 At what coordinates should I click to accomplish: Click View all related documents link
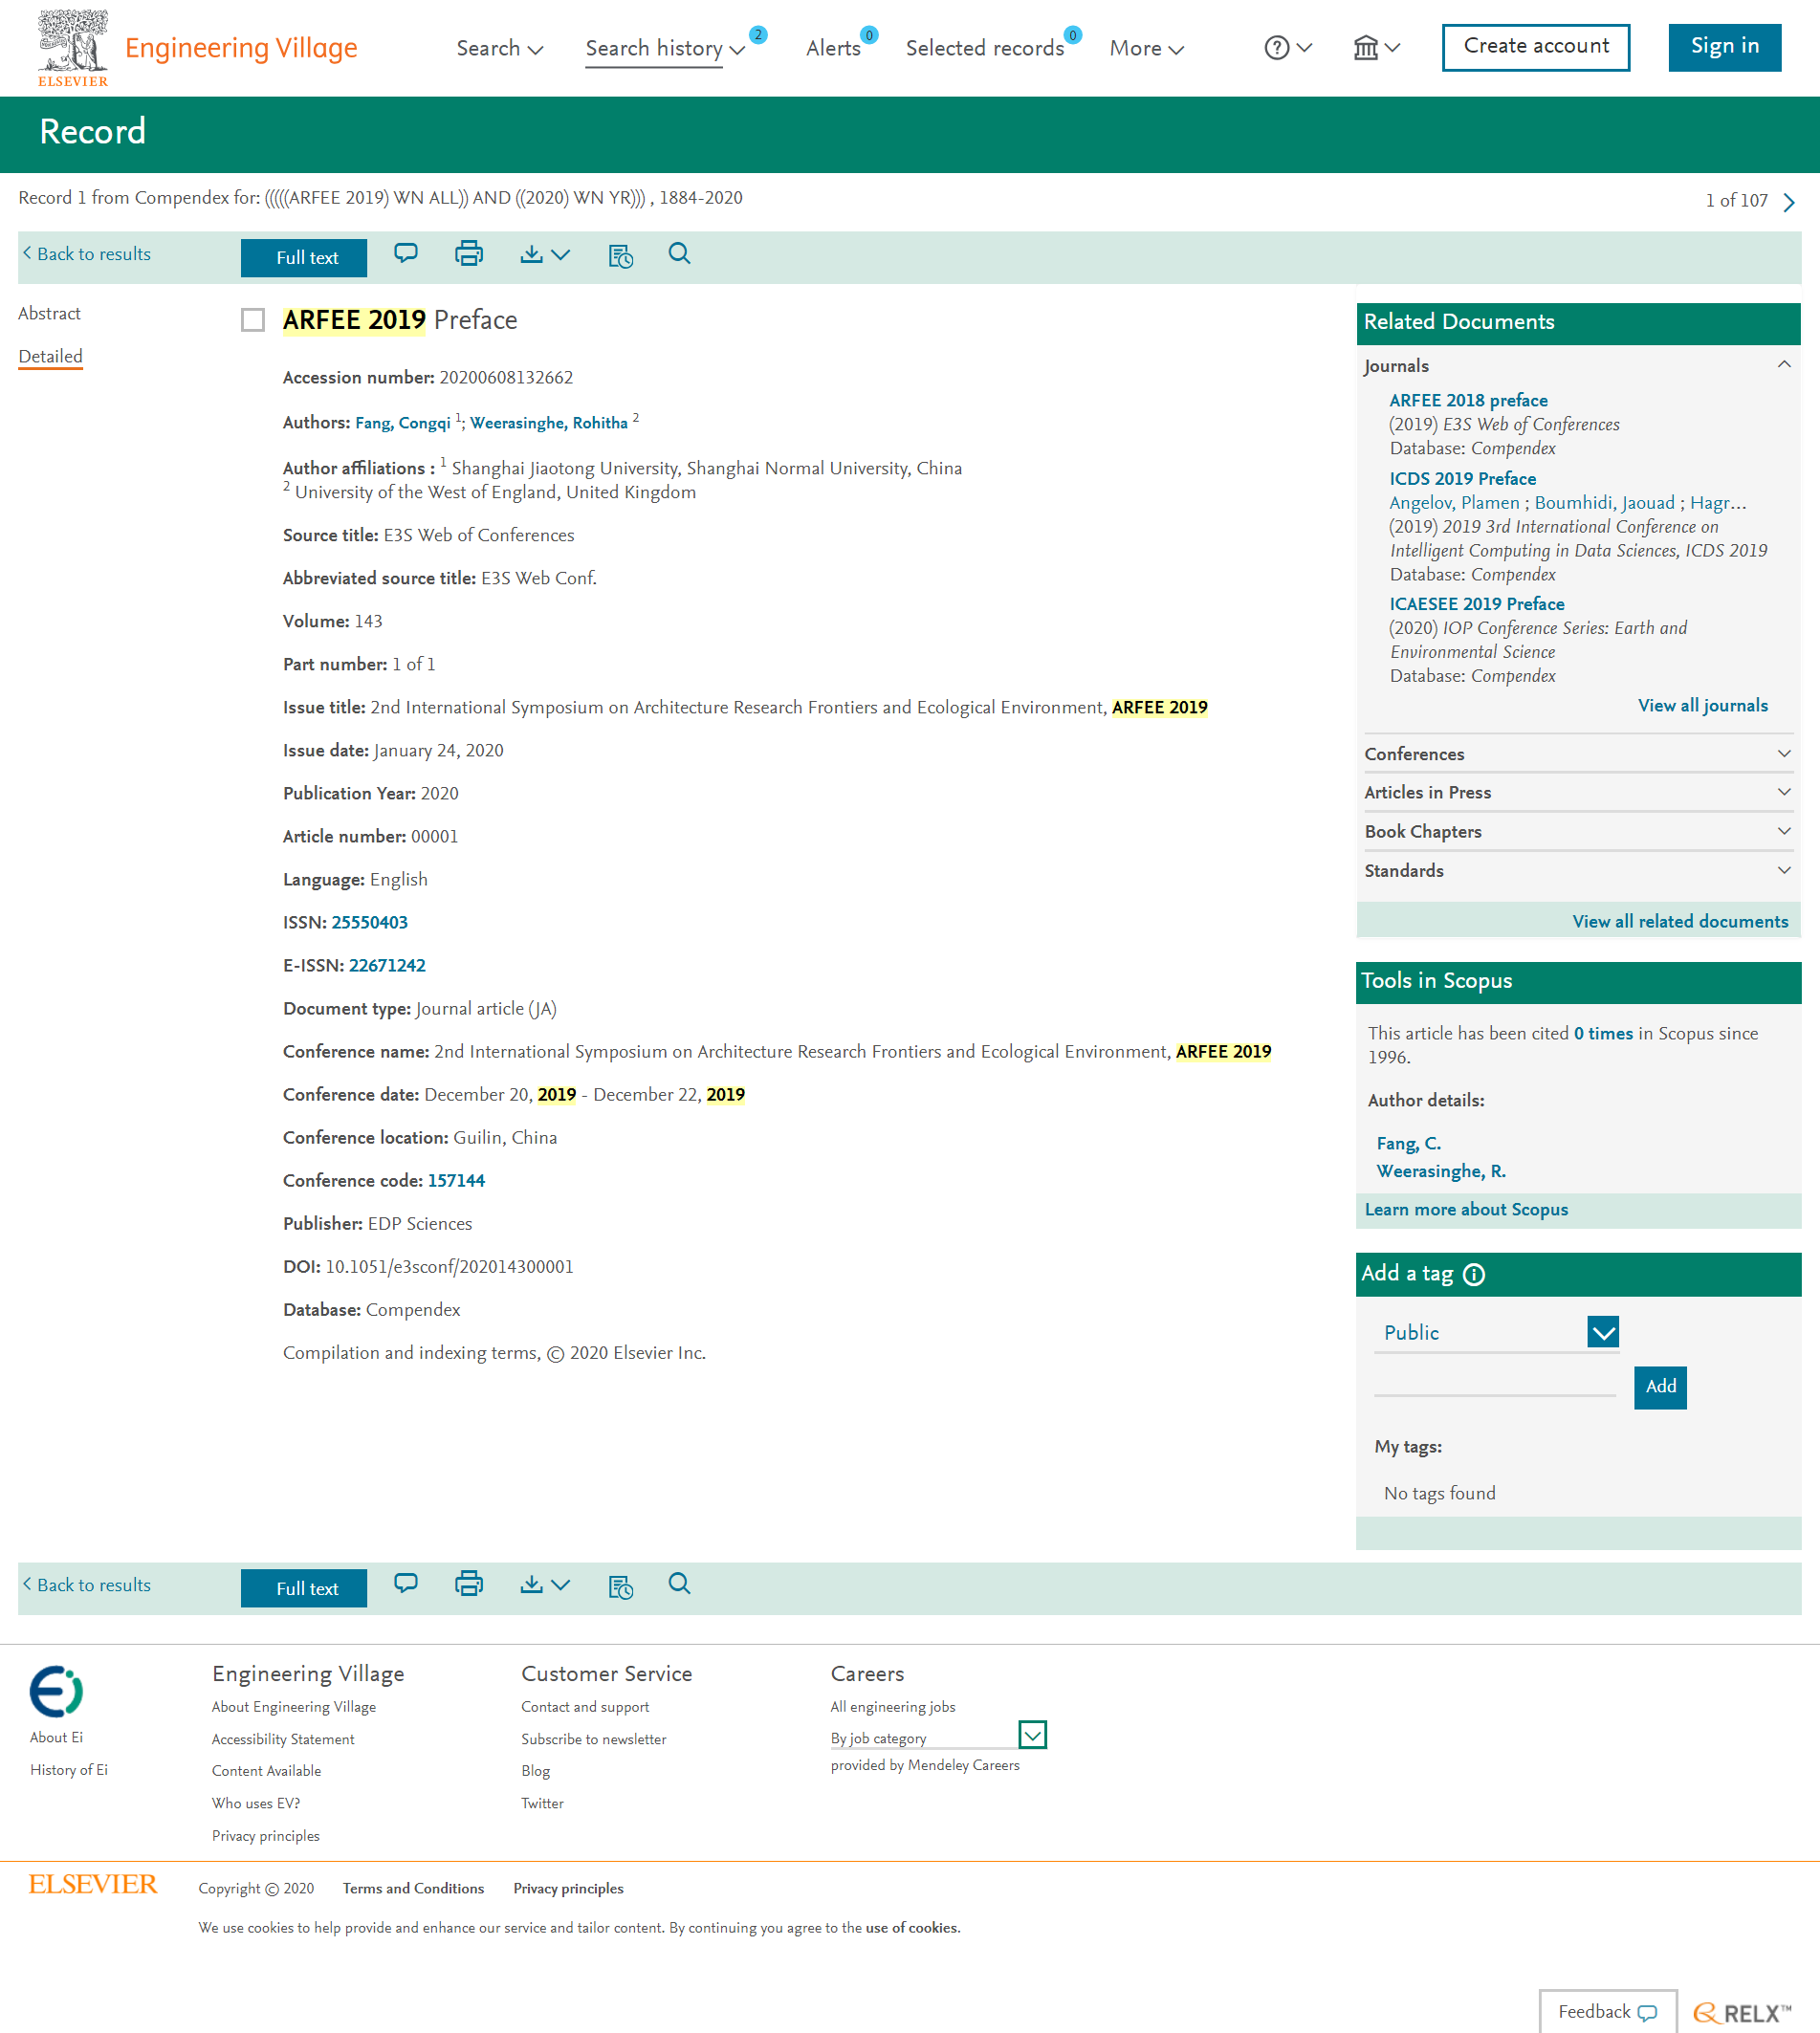[1680, 921]
